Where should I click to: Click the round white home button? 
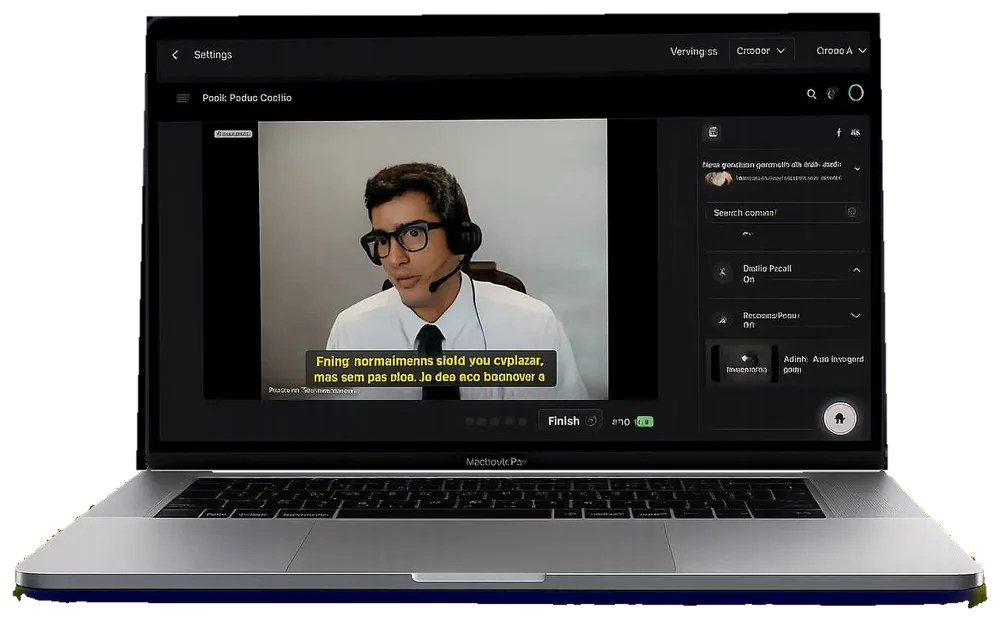tap(839, 418)
